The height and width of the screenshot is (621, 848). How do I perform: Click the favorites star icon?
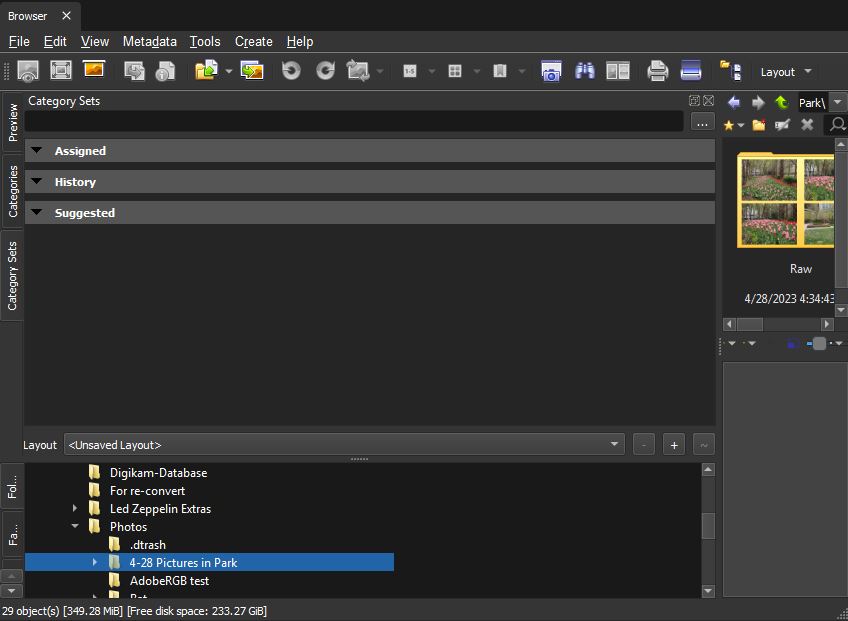pyautogui.click(x=729, y=125)
